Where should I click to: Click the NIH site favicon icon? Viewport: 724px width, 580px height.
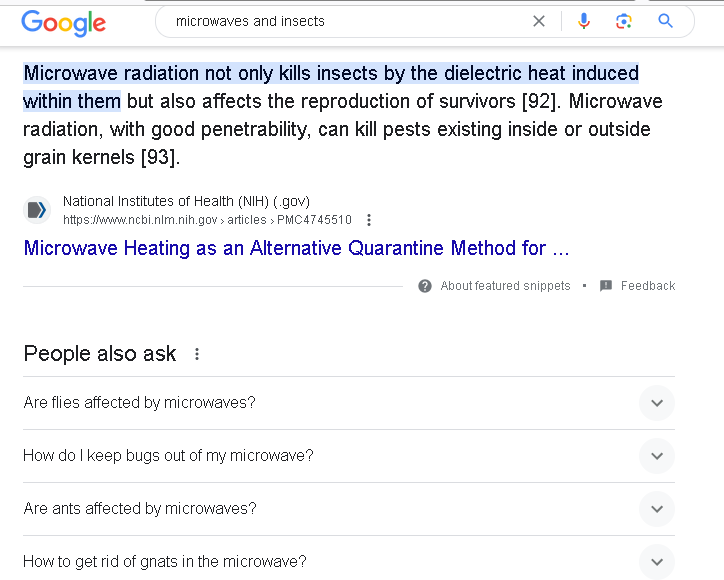click(37, 210)
